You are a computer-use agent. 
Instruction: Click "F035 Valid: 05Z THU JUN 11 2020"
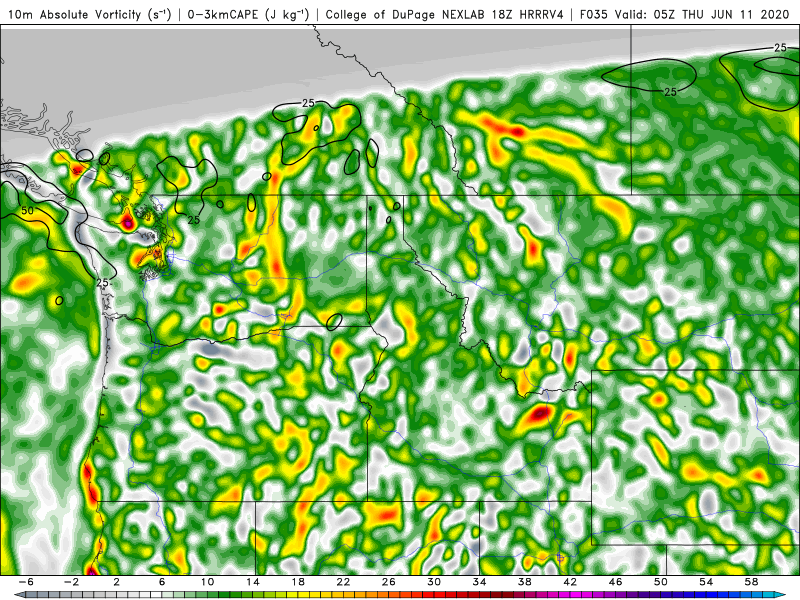coord(685,14)
